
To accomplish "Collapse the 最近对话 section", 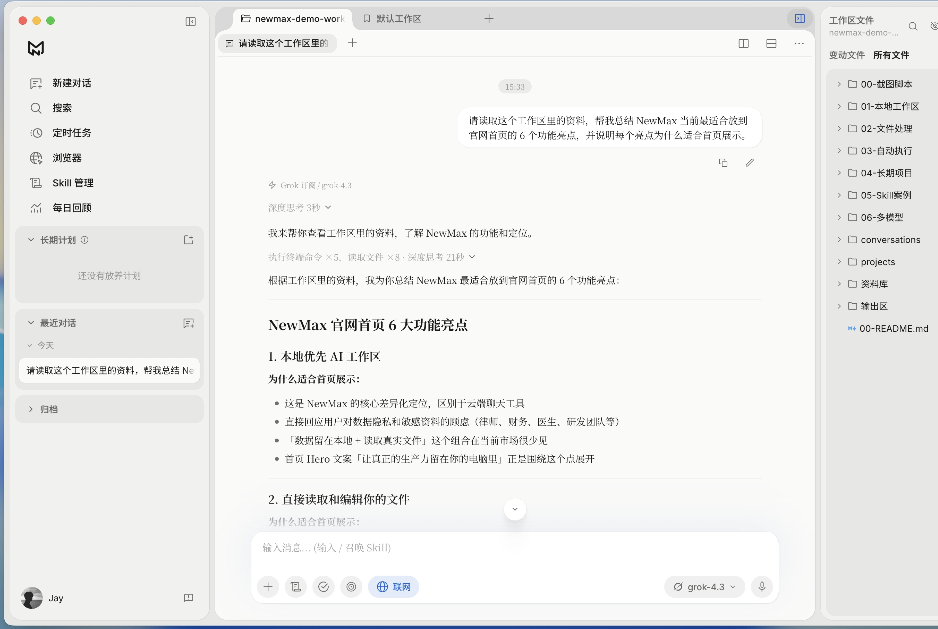I will click(x=31, y=323).
